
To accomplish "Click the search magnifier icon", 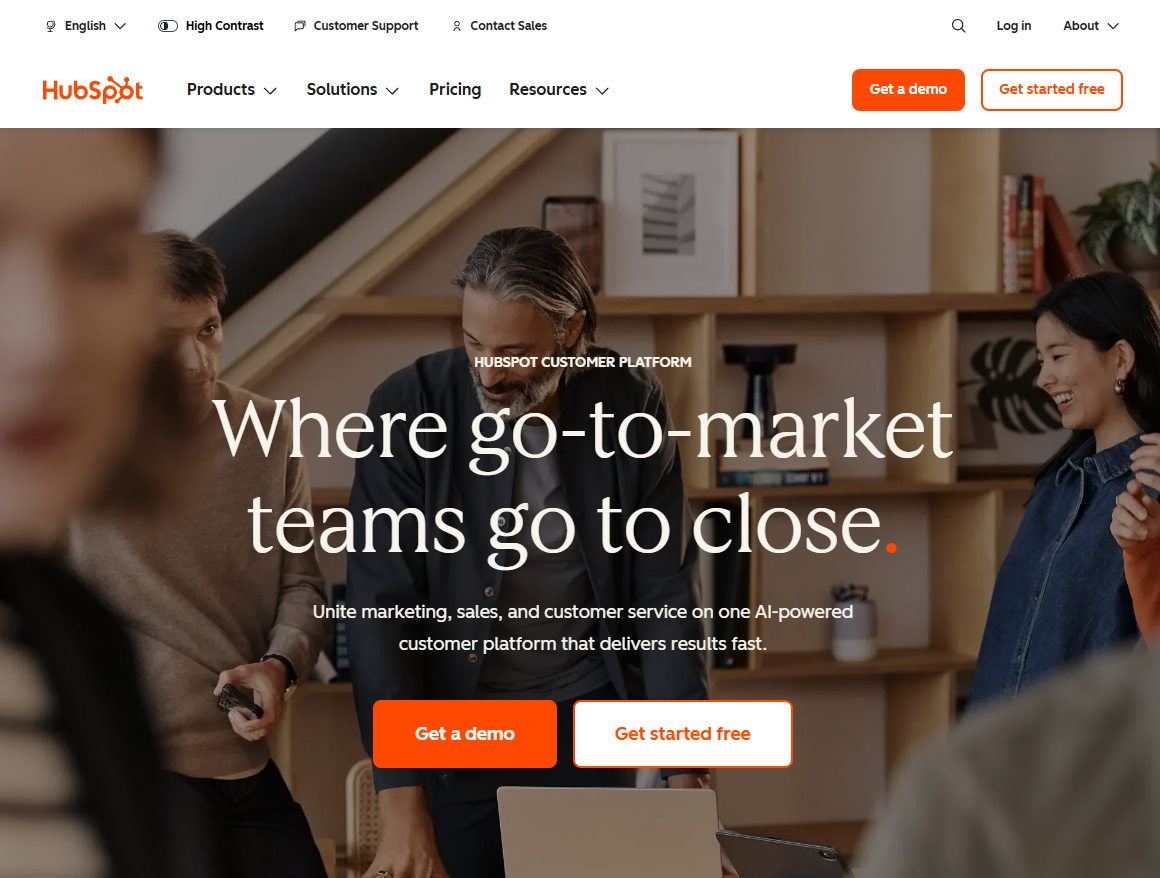I will click(958, 26).
